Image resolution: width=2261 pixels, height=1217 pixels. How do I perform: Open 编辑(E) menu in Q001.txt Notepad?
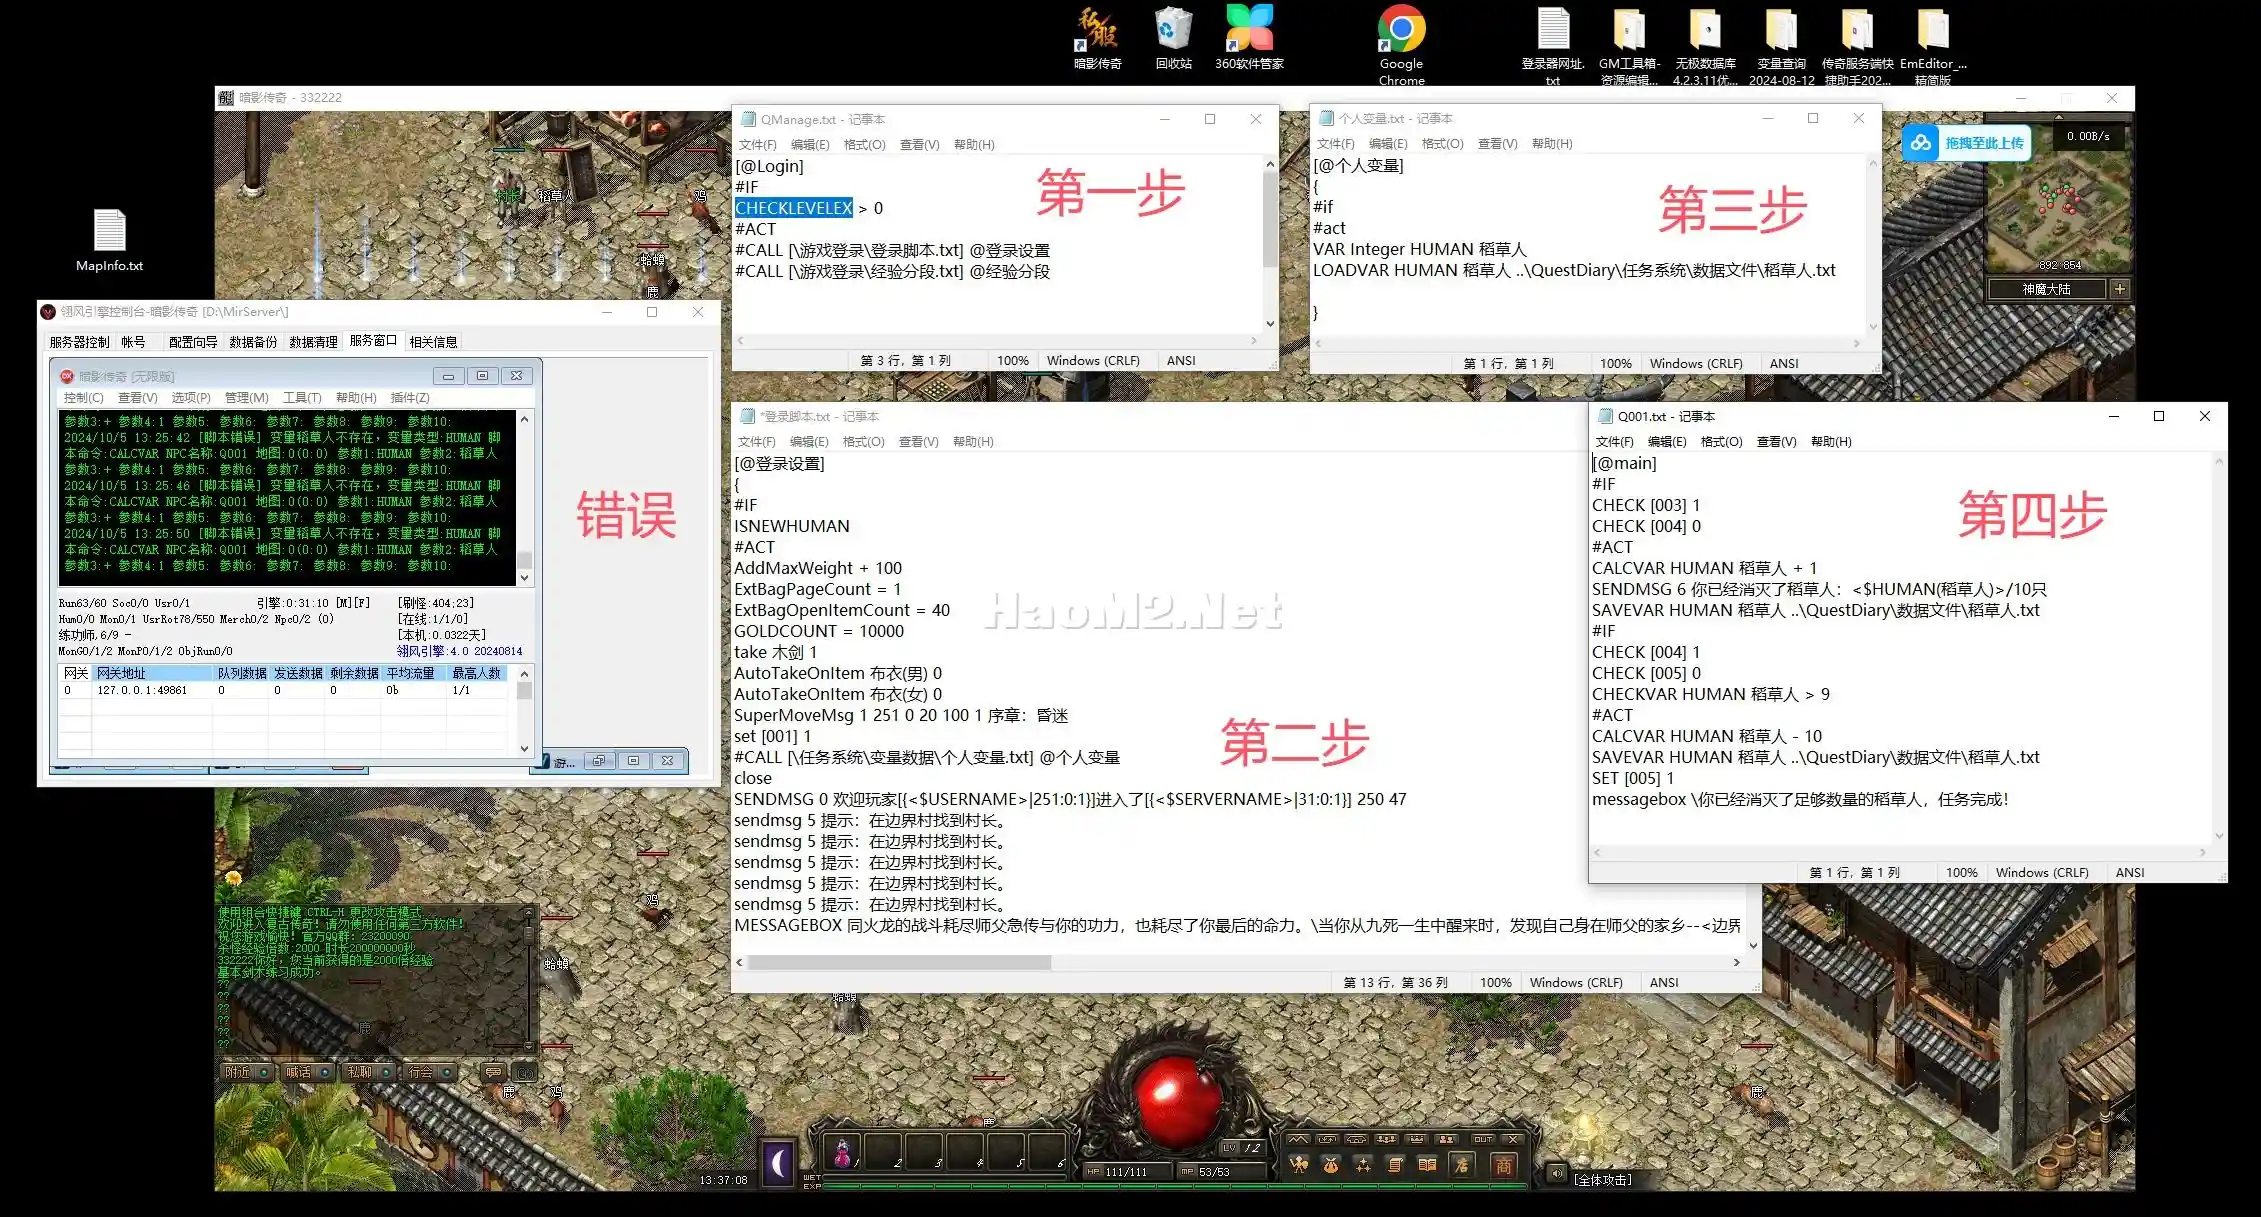(1666, 442)
